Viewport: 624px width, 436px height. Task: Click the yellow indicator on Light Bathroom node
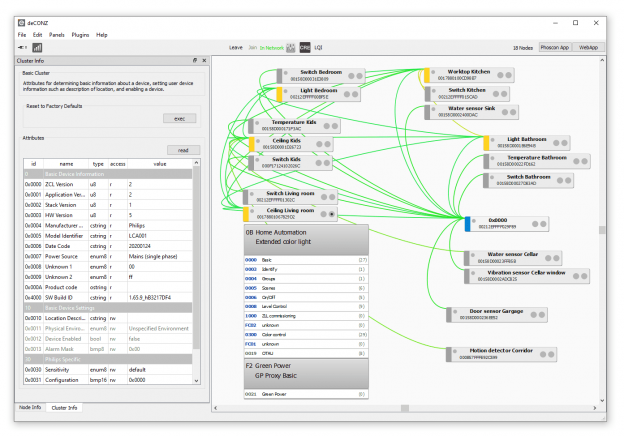pos(487,143)
